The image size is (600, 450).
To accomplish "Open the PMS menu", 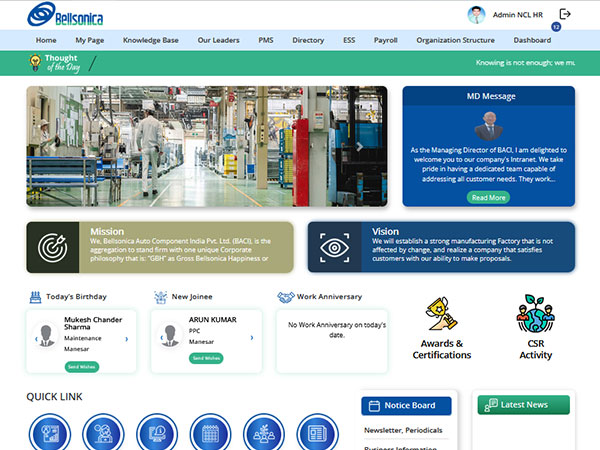I will pos(266,40).
